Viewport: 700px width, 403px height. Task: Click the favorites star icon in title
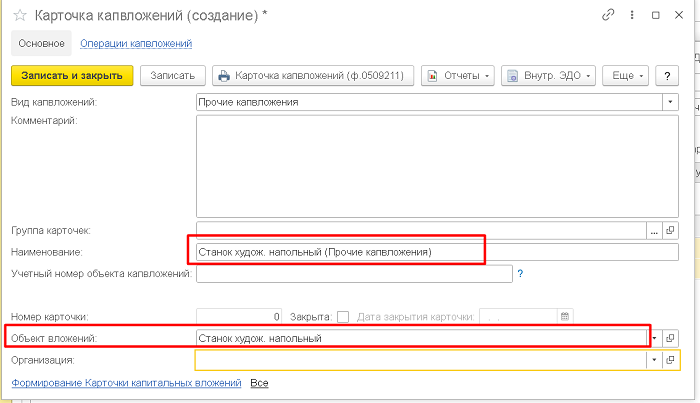point(19,16)
